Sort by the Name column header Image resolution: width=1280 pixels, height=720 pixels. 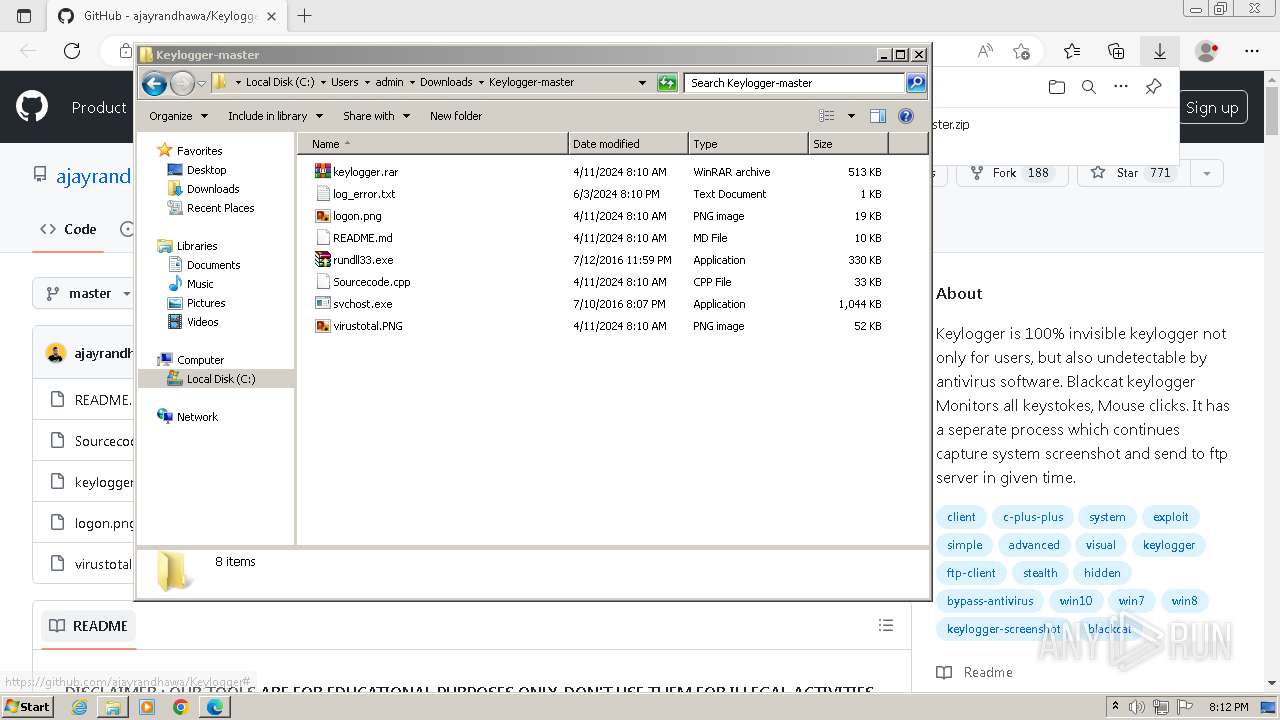click(x=433, y=144)
